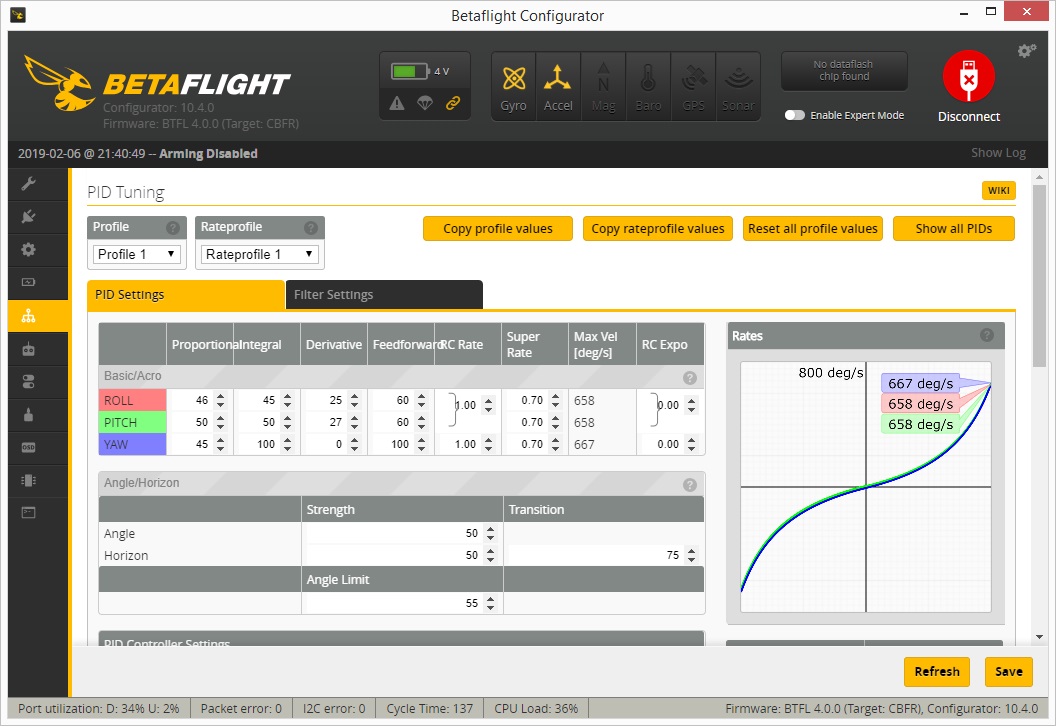Viewport: 1056px width, 726px height.
Task: Open the Blackbox sidebar icon
Action: coord(28,480)
